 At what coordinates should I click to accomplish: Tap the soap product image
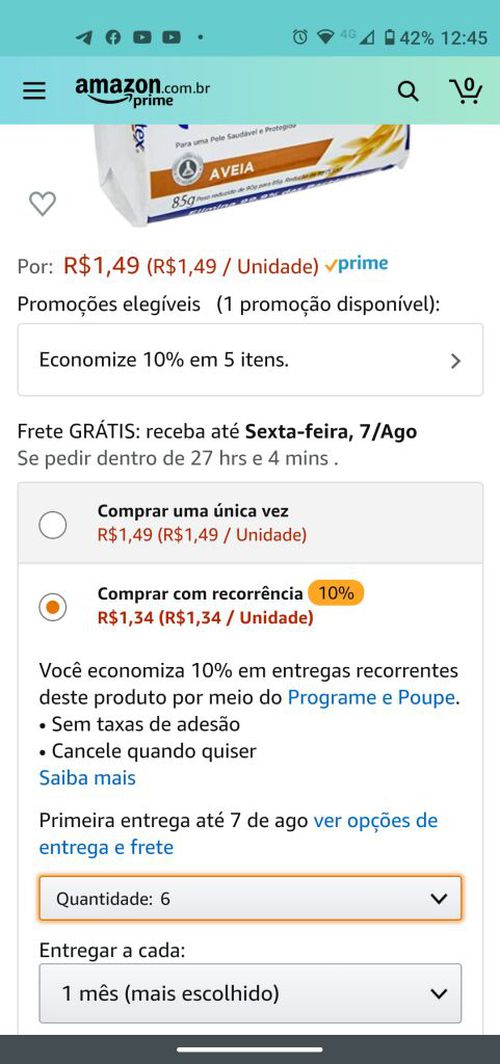pyautogui.click(x=251, y=173)
